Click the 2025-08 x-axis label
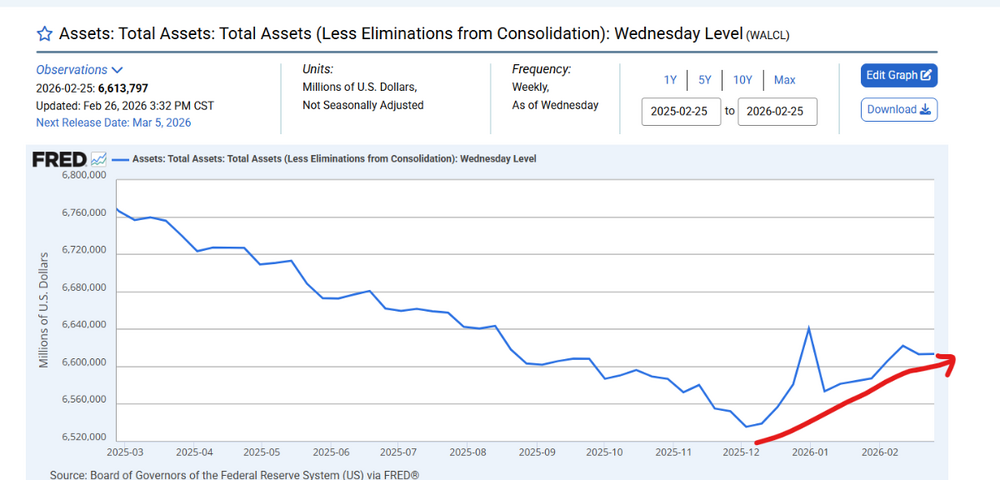1000x480 pixels. (x=467, y=451)
